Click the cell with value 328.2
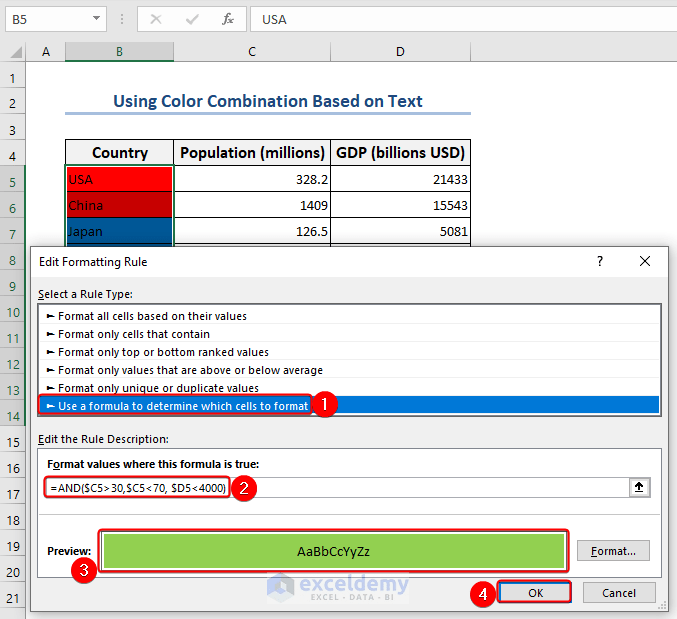 pyautogui.click(x=252, y=179)
